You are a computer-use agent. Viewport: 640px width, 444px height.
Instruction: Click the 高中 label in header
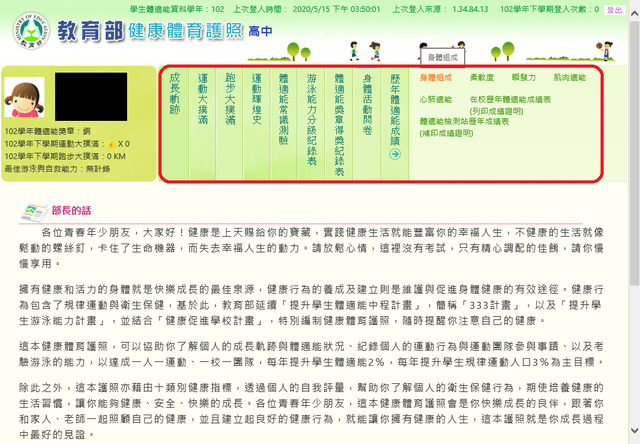pos(260,31)
